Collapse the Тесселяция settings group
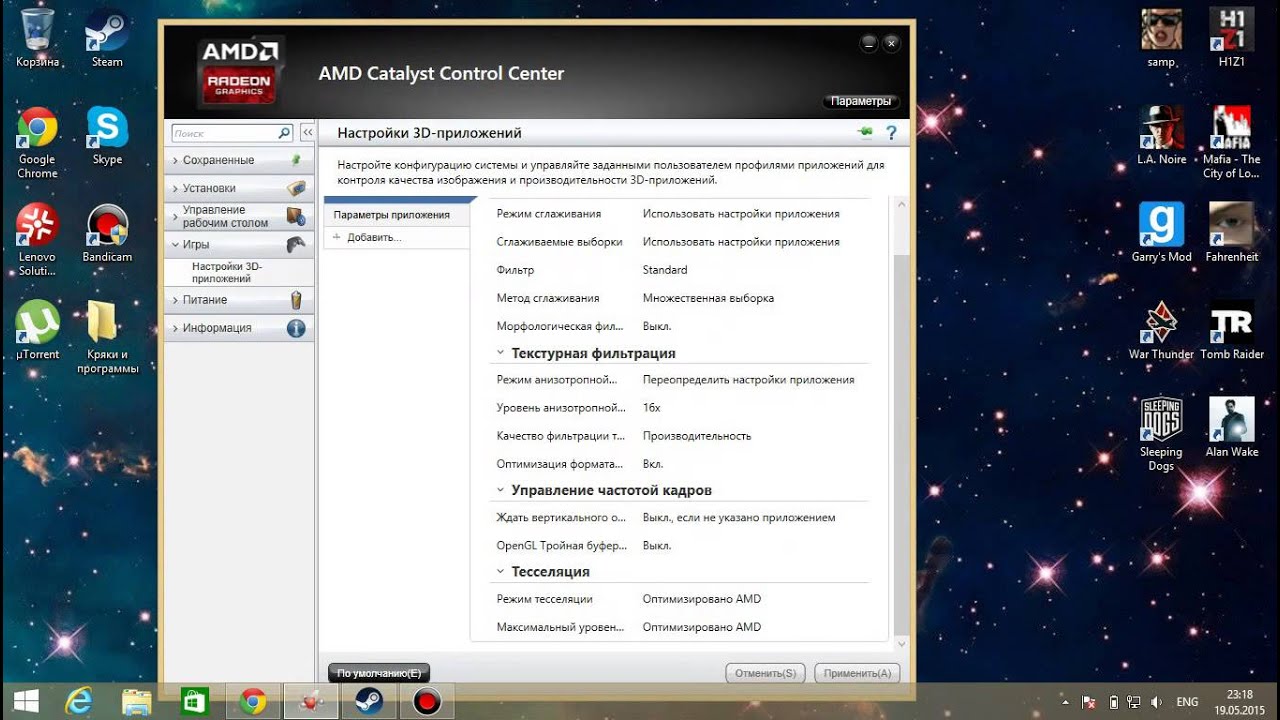The width and height of the screenshot is (1280, 720). point(501,572)
